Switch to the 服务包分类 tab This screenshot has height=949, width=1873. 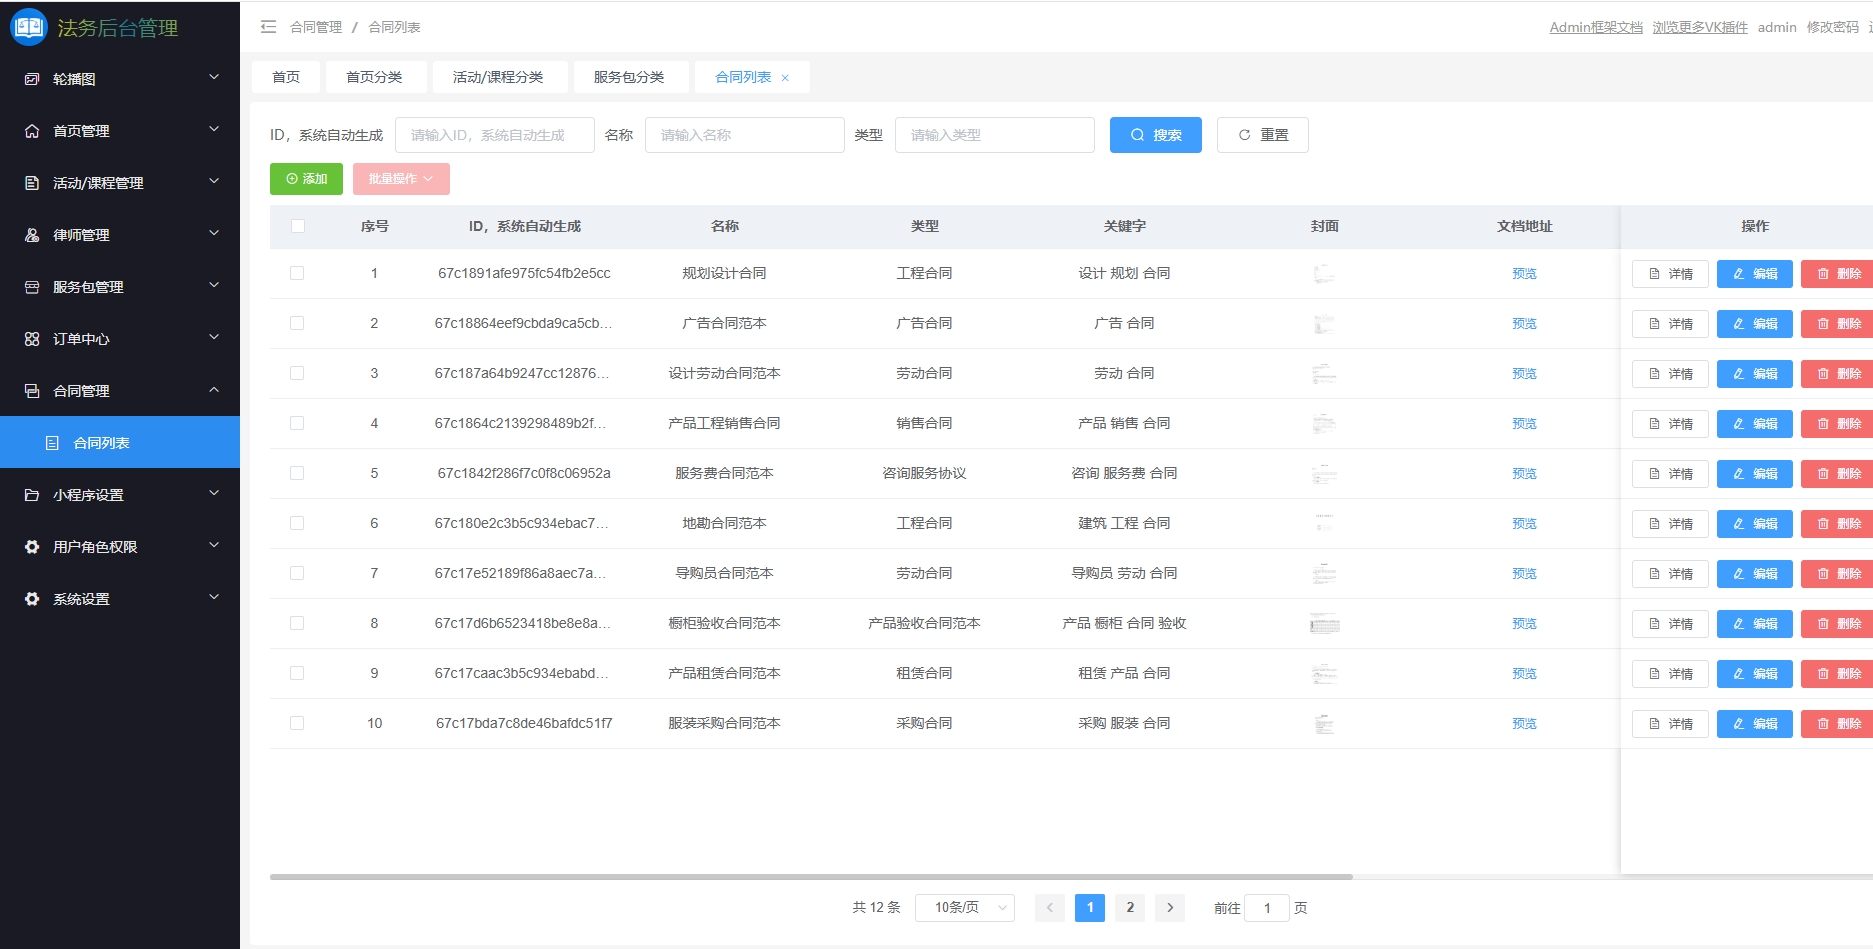[629, 77]
